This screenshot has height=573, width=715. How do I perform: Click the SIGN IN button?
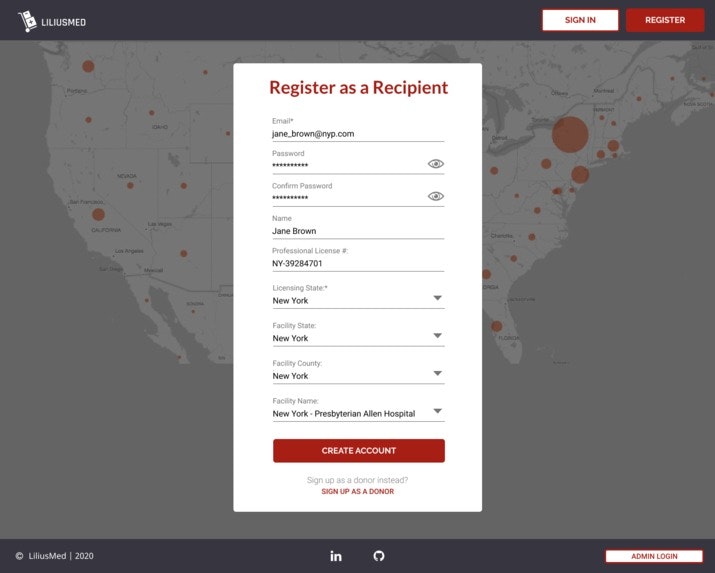580,20
